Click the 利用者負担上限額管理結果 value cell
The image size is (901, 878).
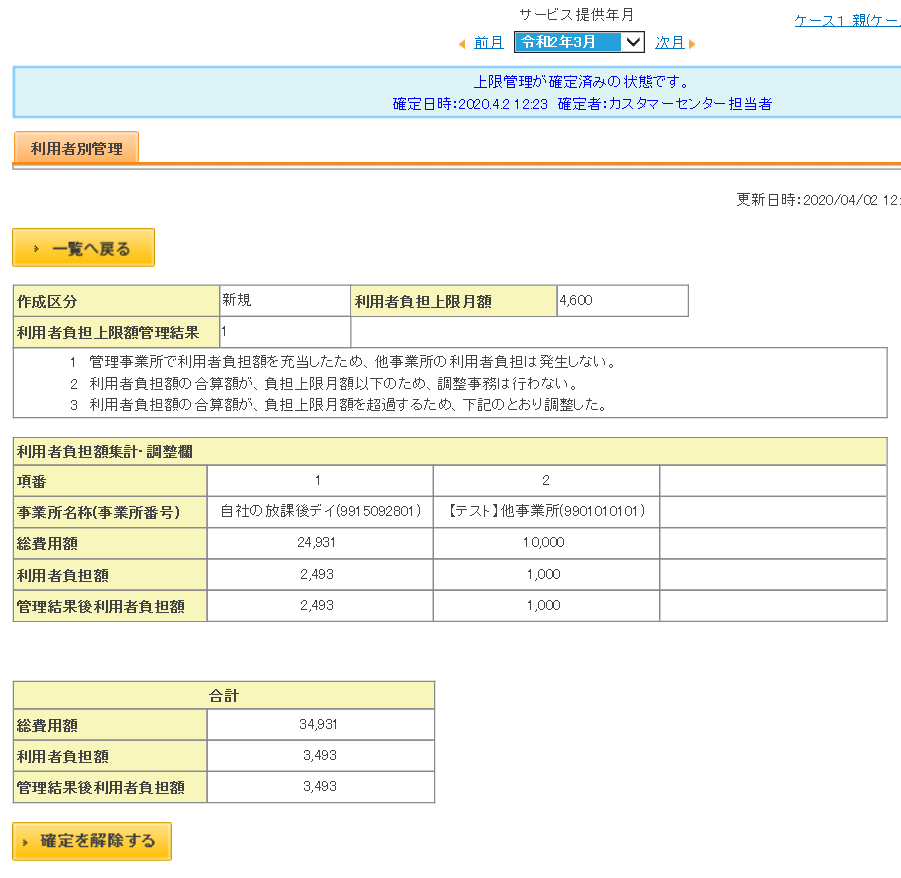(285, 332)
